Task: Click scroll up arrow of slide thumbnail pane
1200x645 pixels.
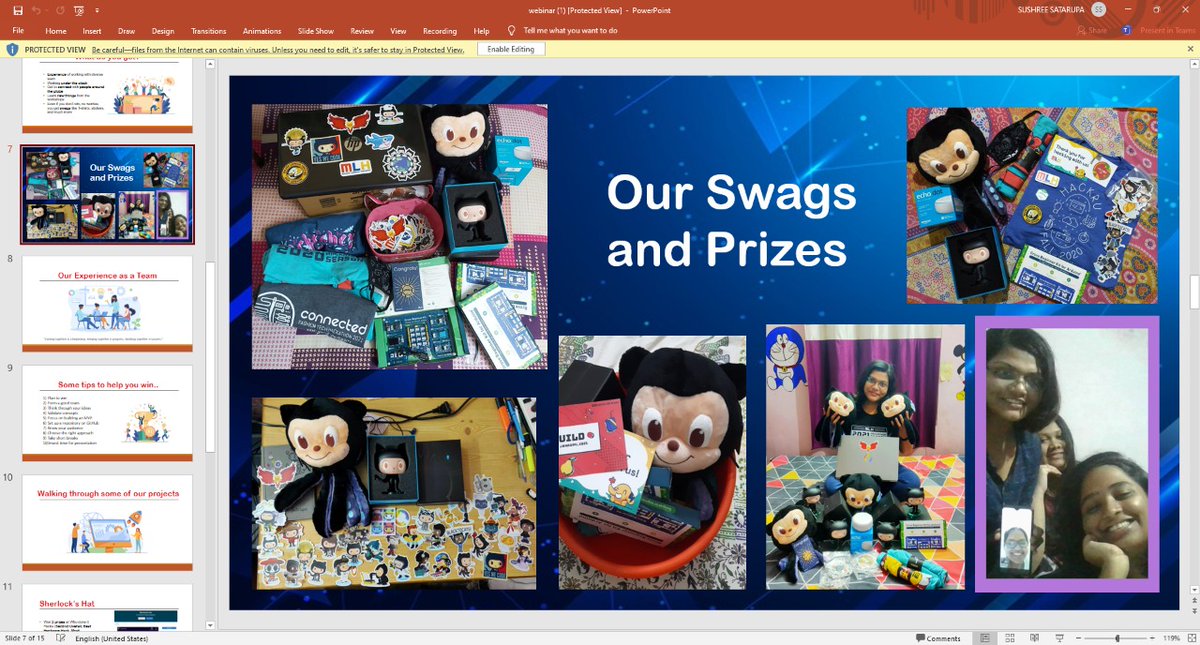Action: 210,66
